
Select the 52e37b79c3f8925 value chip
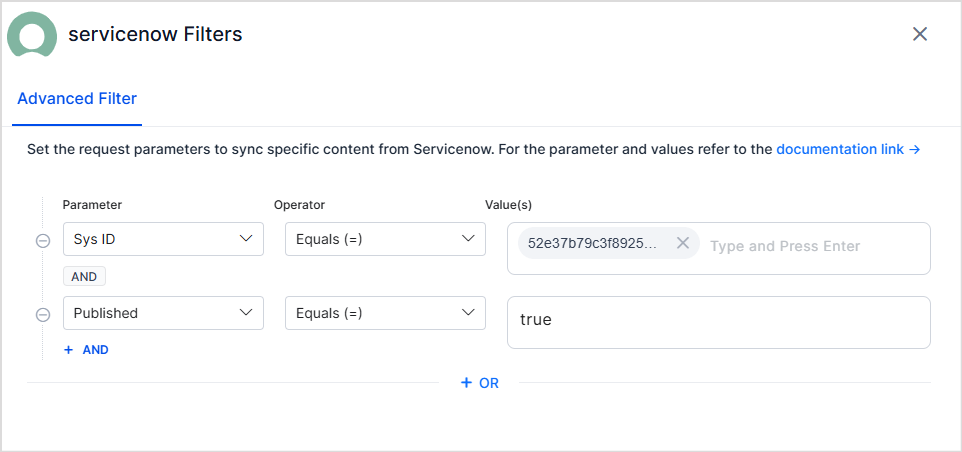pos(593,244)
